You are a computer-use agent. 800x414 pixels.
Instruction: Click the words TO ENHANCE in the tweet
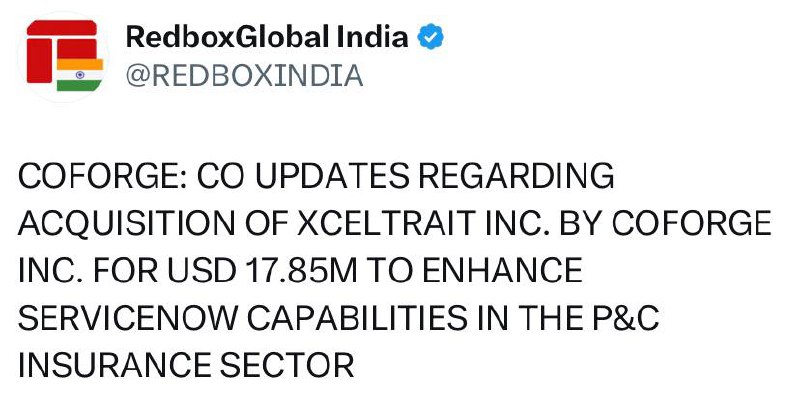tap(473, 270)
